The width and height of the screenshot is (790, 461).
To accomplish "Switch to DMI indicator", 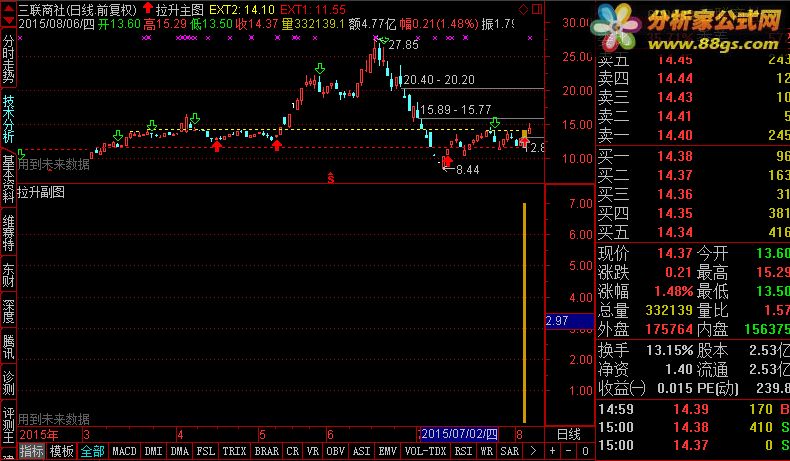I will tap(153, 451).
